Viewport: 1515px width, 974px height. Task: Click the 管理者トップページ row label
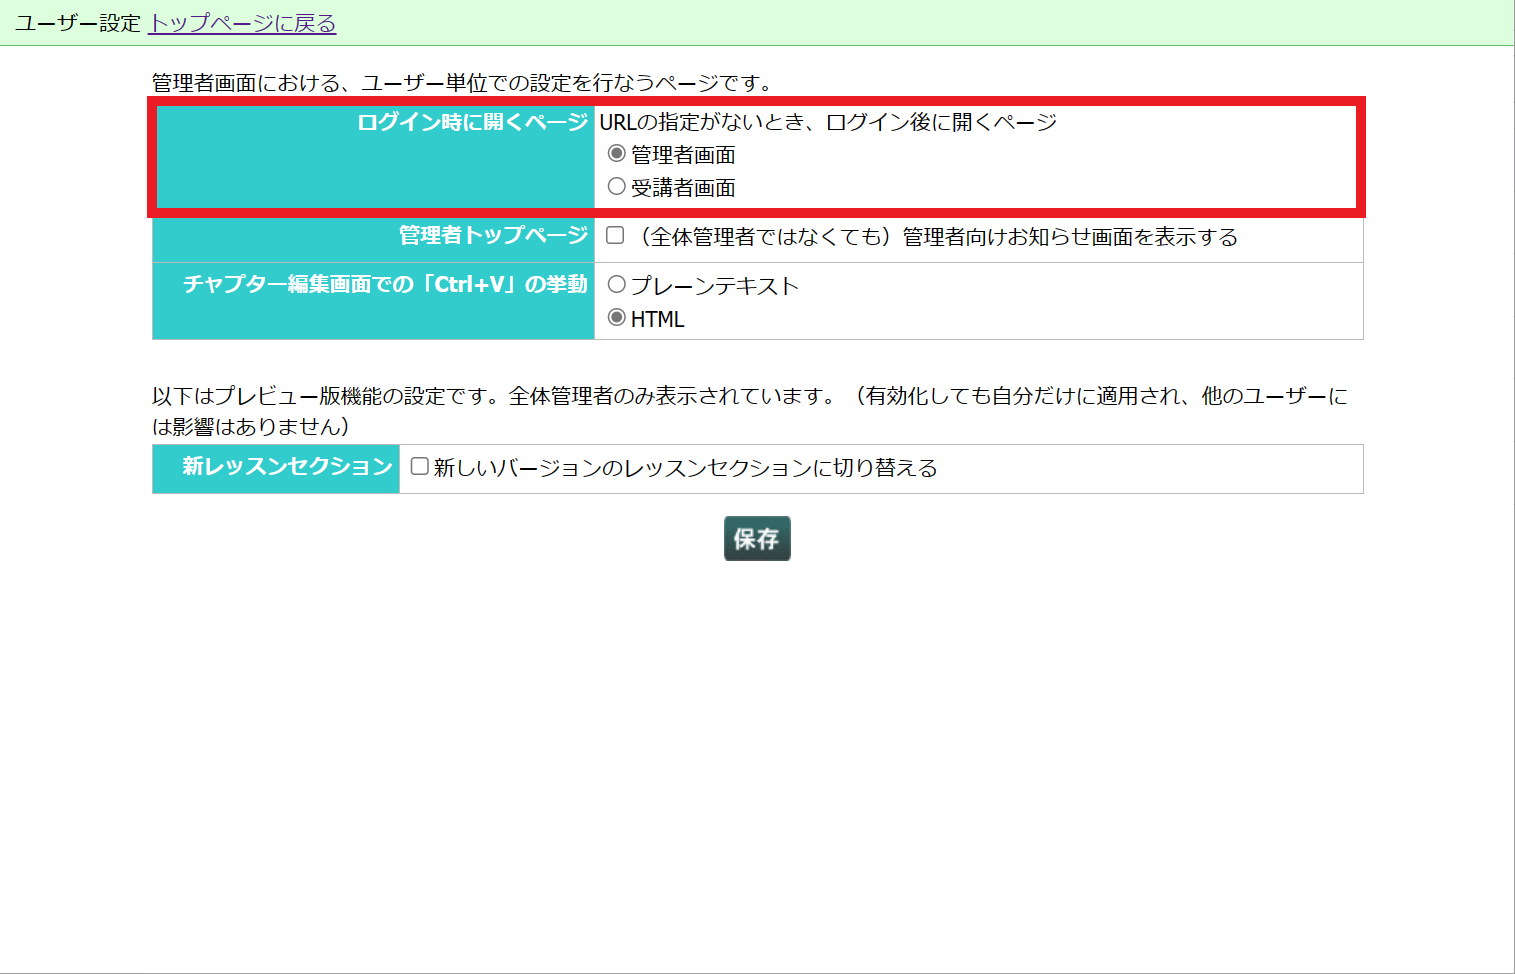click(494, 235)
